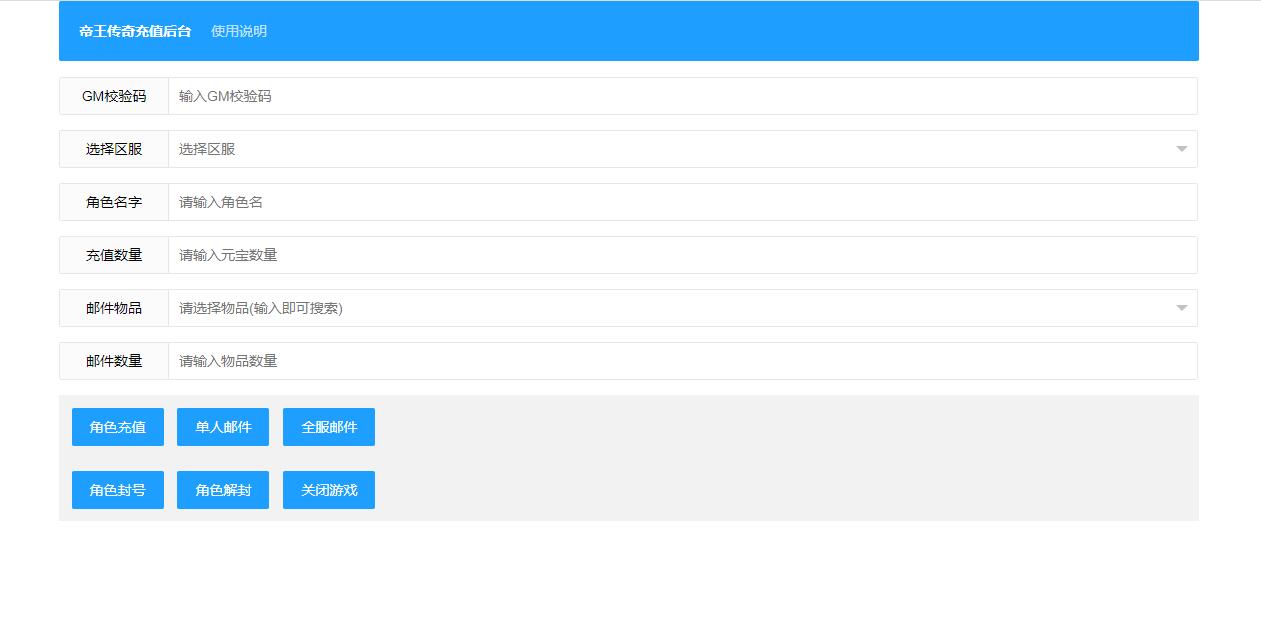Viewport: 1261px width, 628px height.
Task: Select the 充值数量 元宝 amount field
Action: click(x=682, y=255)
